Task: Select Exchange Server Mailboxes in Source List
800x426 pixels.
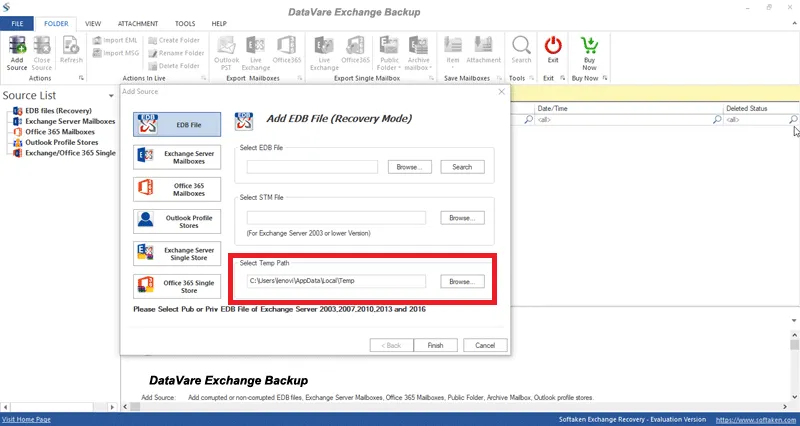Action: pos(70,121)
